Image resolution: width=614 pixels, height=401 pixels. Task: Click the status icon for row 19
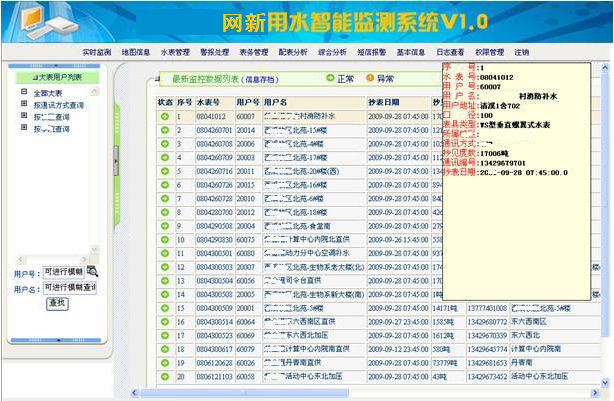tap(165, 363)
